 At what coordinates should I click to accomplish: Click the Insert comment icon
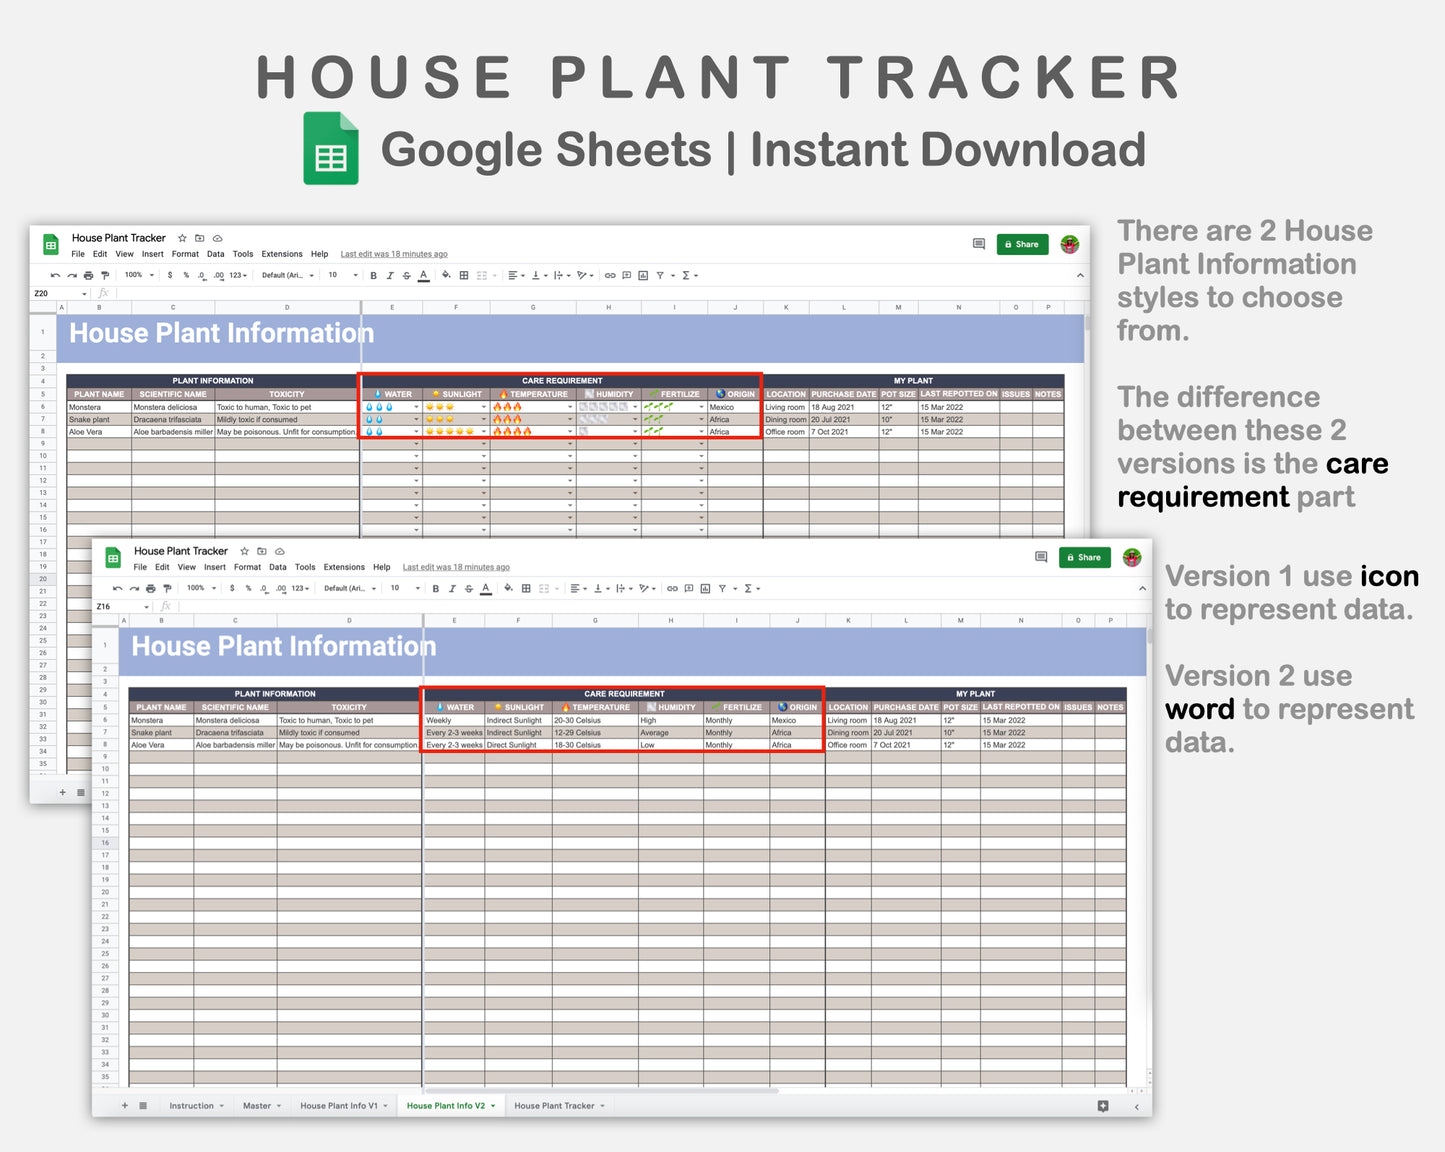689,588
